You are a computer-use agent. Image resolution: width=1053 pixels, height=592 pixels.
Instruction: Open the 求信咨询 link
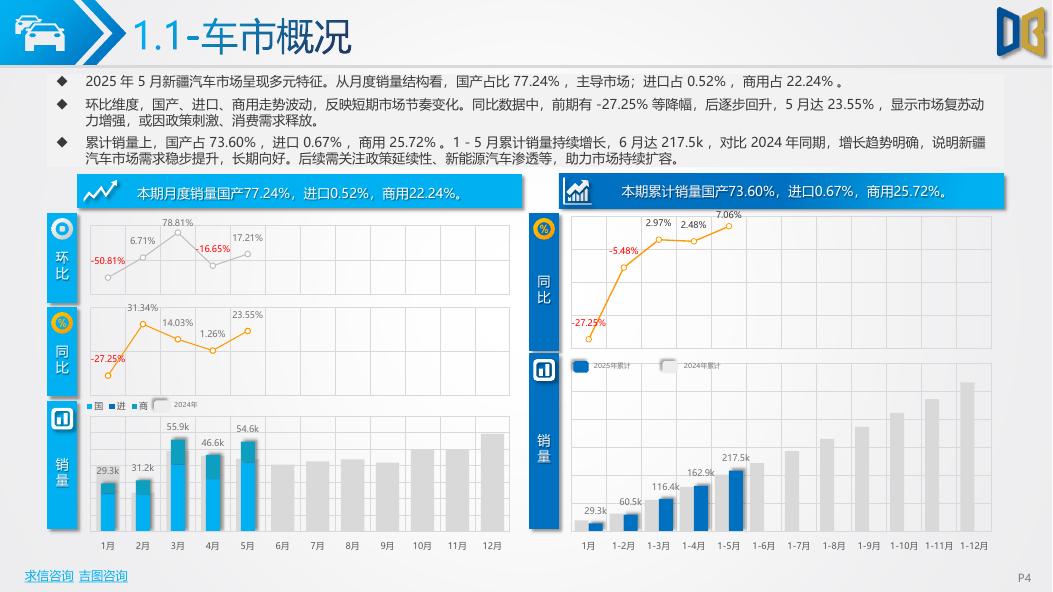point(48,576)
